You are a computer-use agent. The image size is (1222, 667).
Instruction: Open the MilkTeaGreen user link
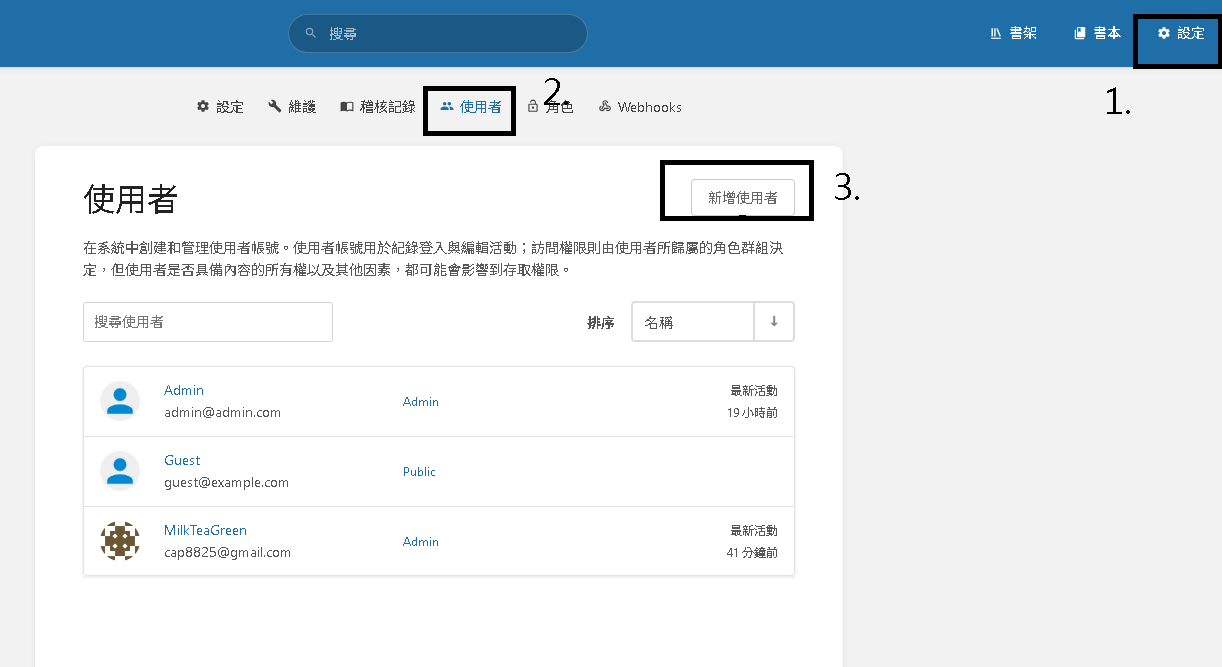pos(205,530)
